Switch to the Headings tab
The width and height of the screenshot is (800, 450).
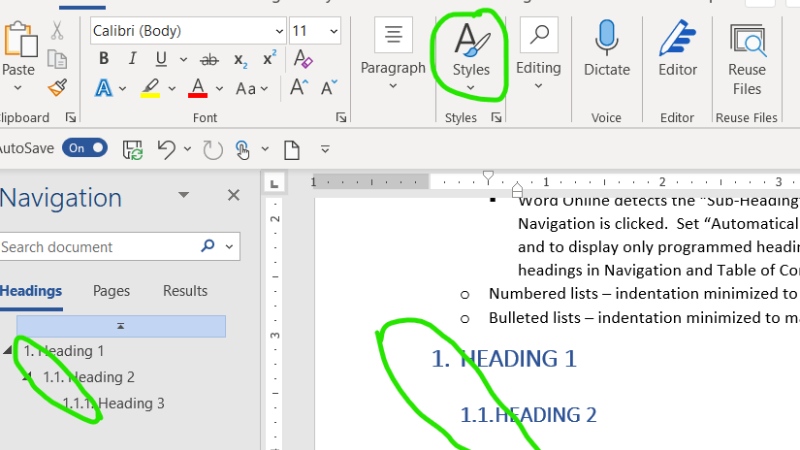31,291
